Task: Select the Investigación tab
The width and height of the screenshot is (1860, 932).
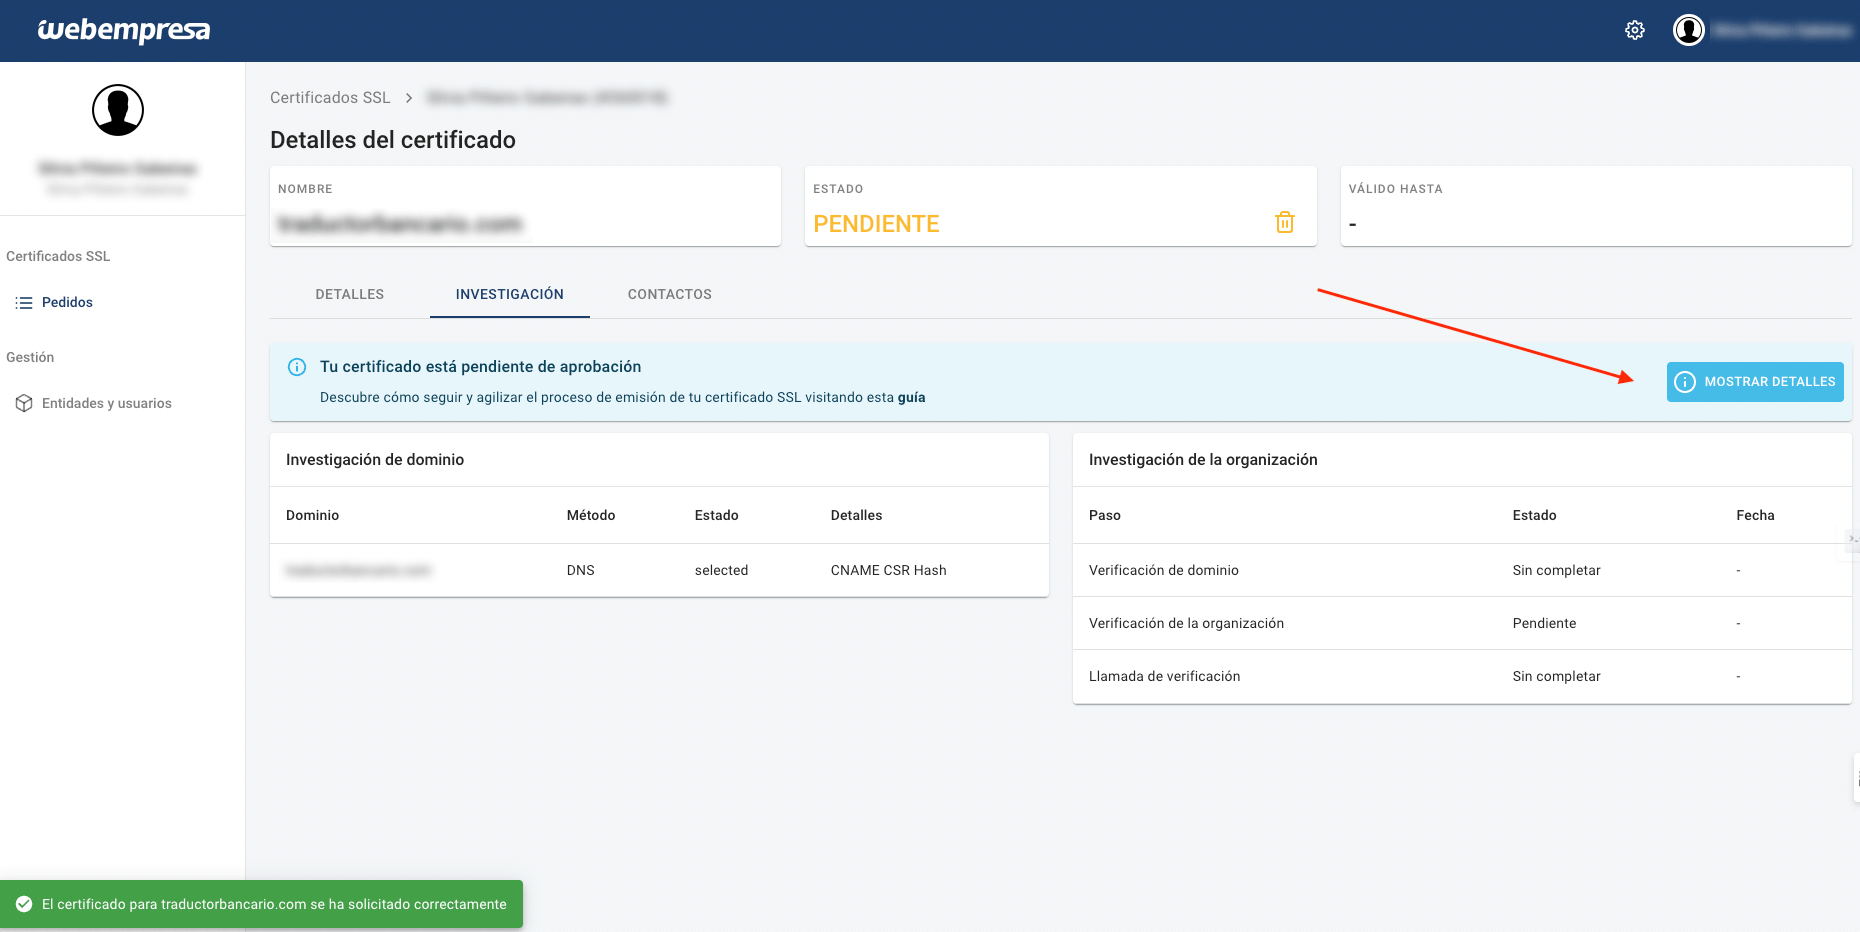Action: [510, 294]
